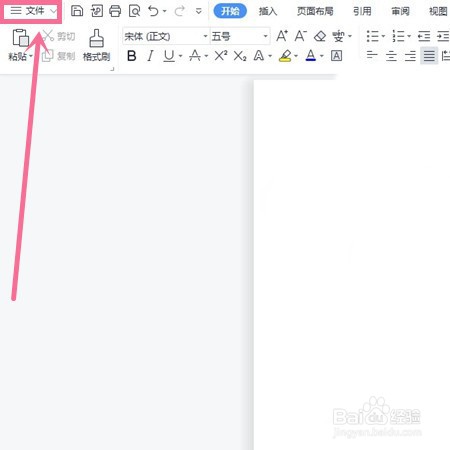Expand the 粘贴 dropdown arrow

pos(31,56)
